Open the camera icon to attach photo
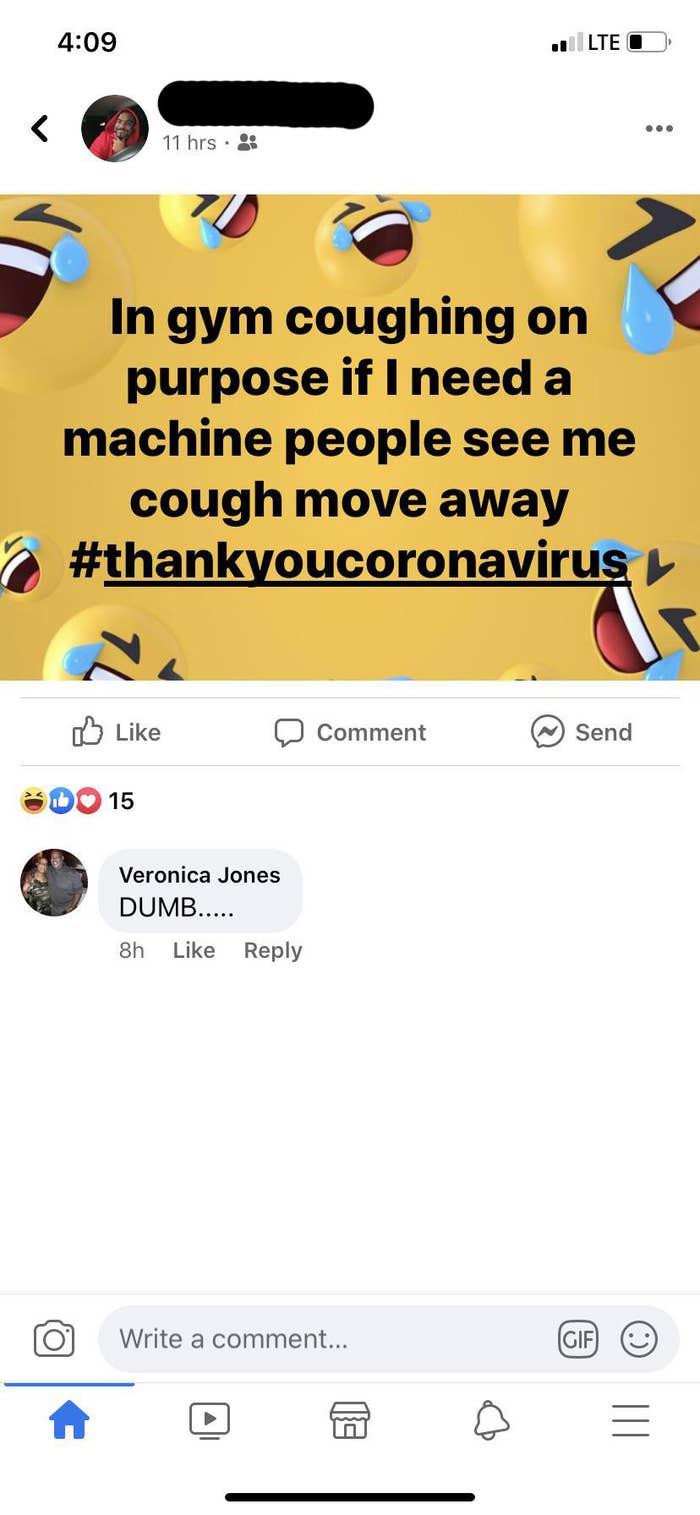This screenshot has width=700, height=1515. [x=54, y=1338]
